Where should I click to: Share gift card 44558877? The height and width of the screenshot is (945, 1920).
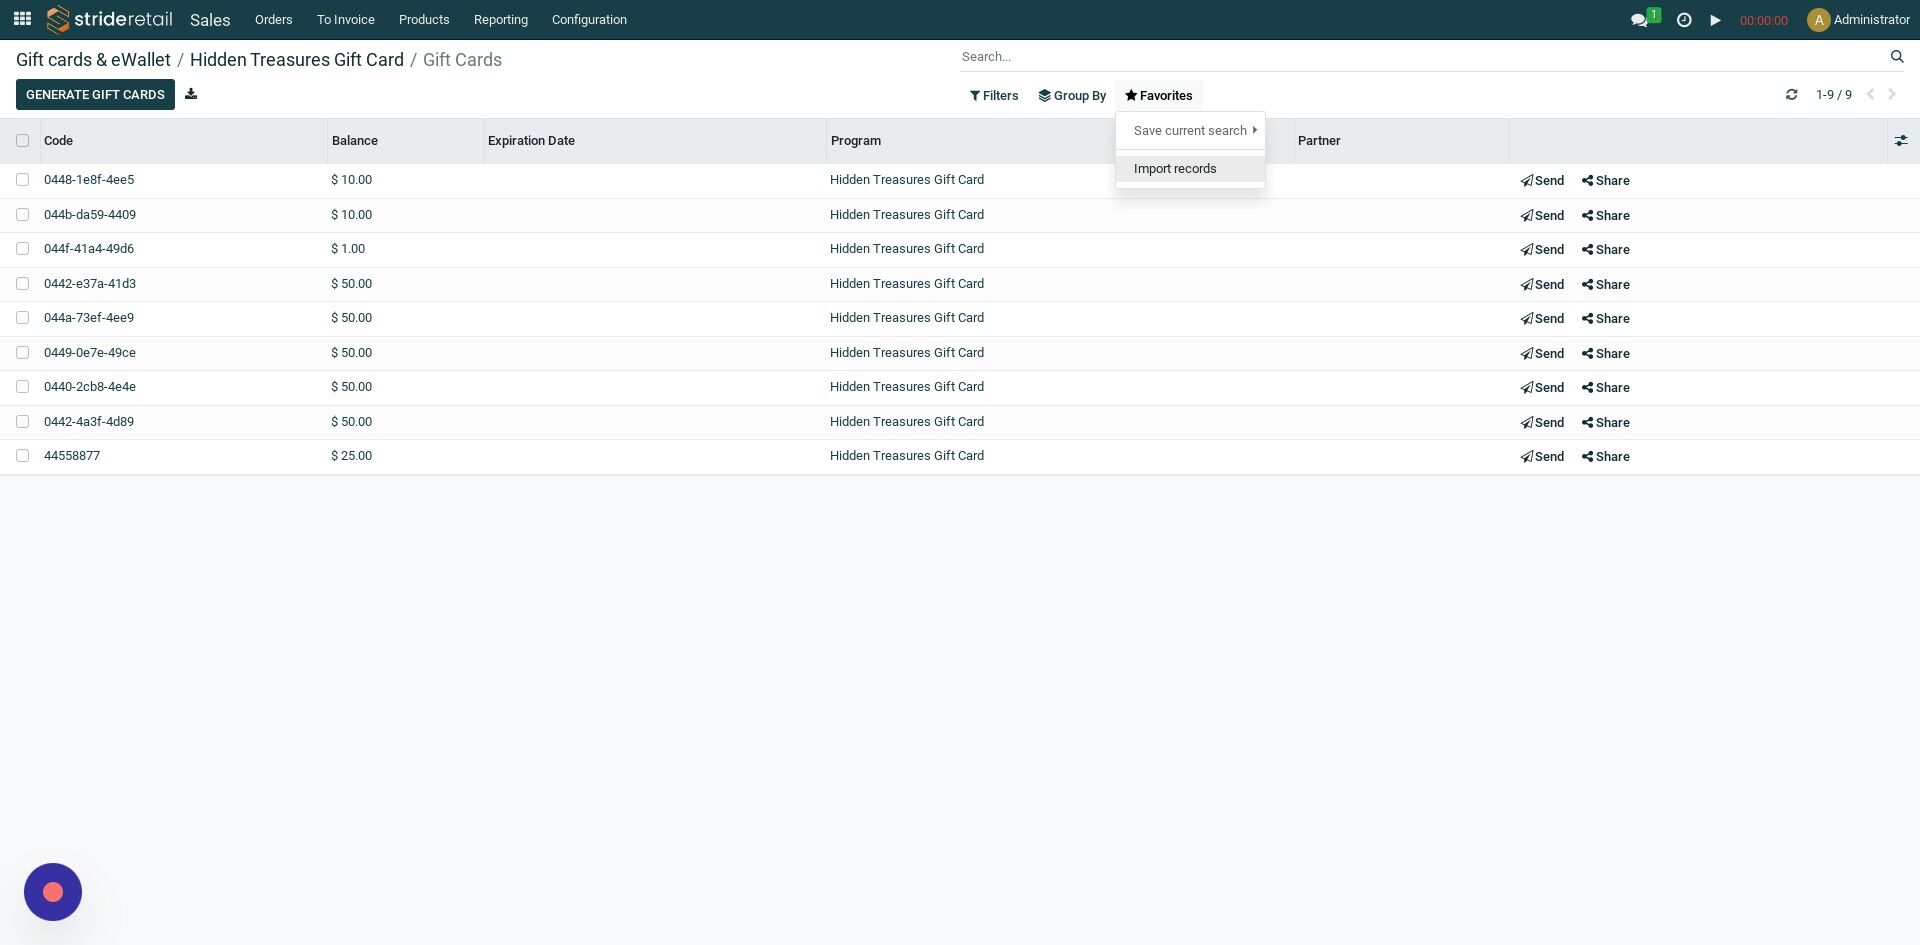coord(1606,457)
